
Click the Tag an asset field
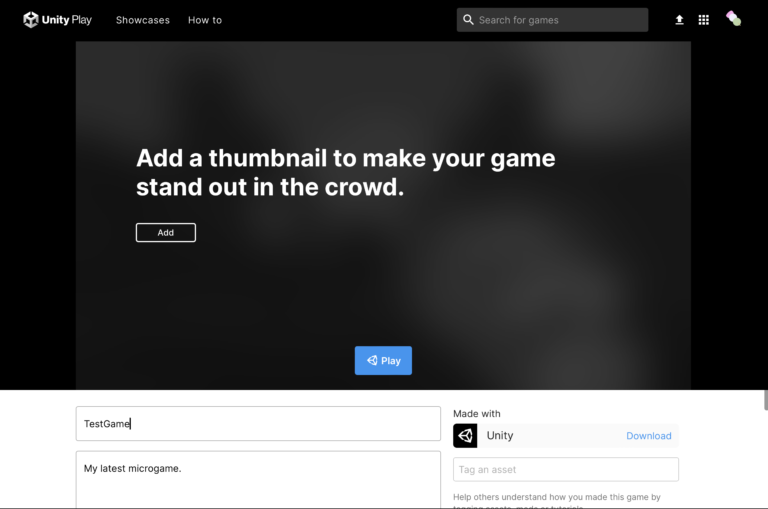pyautogui.click(x=566, y=470)
